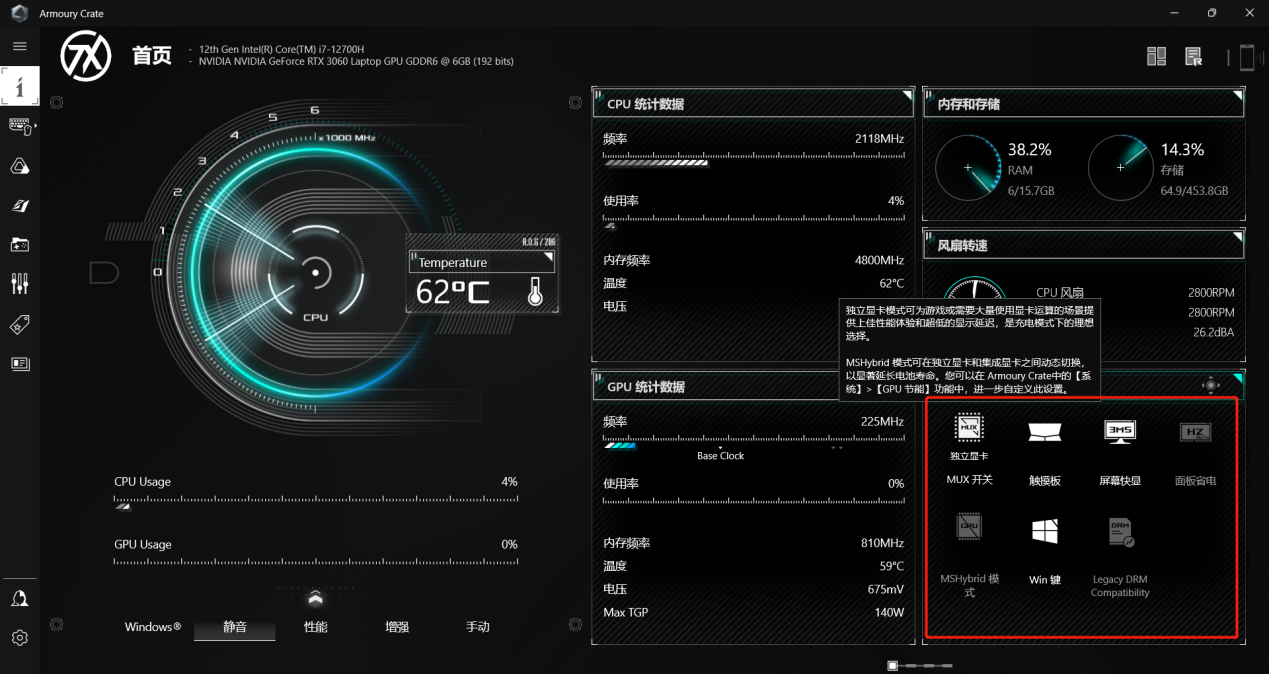
Task: Click the settings gear in sidebar
Action: point(20,637)
